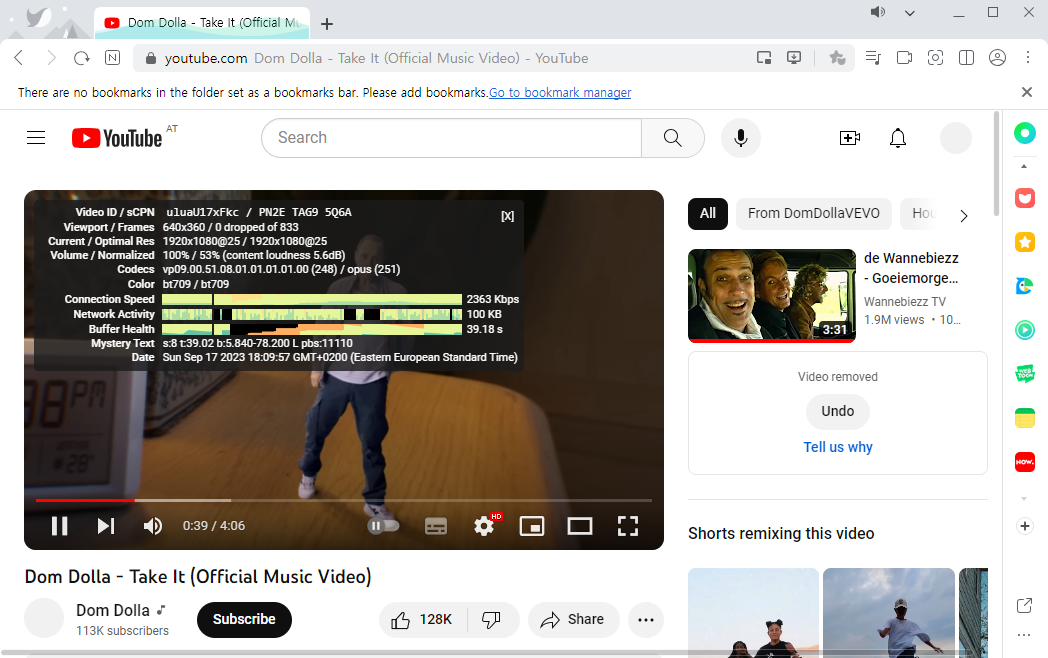1048x658 pixels.
Task: Open the red pocket-style sidebar icon
Action: pos(1025,198)
